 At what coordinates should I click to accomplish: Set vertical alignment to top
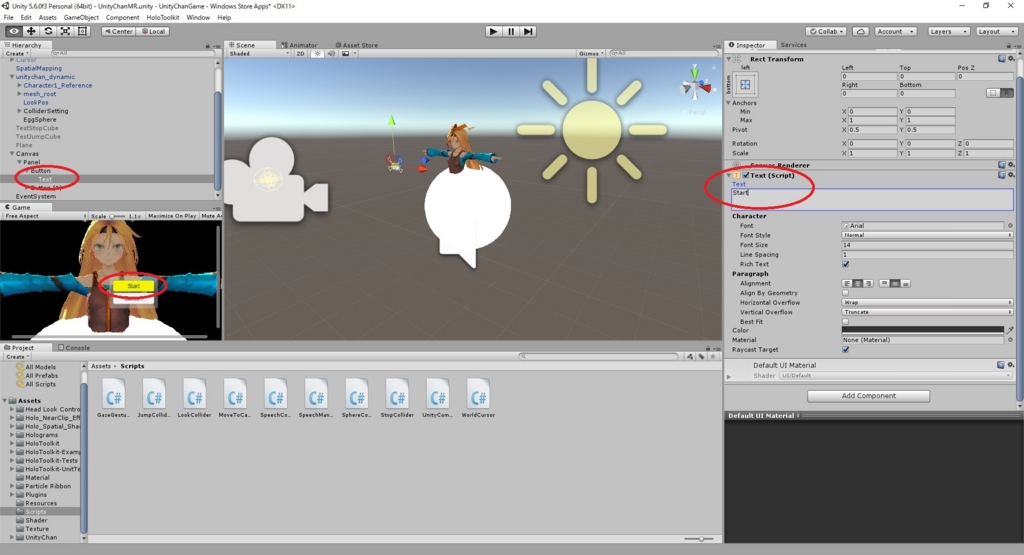[x=884, y=283]
